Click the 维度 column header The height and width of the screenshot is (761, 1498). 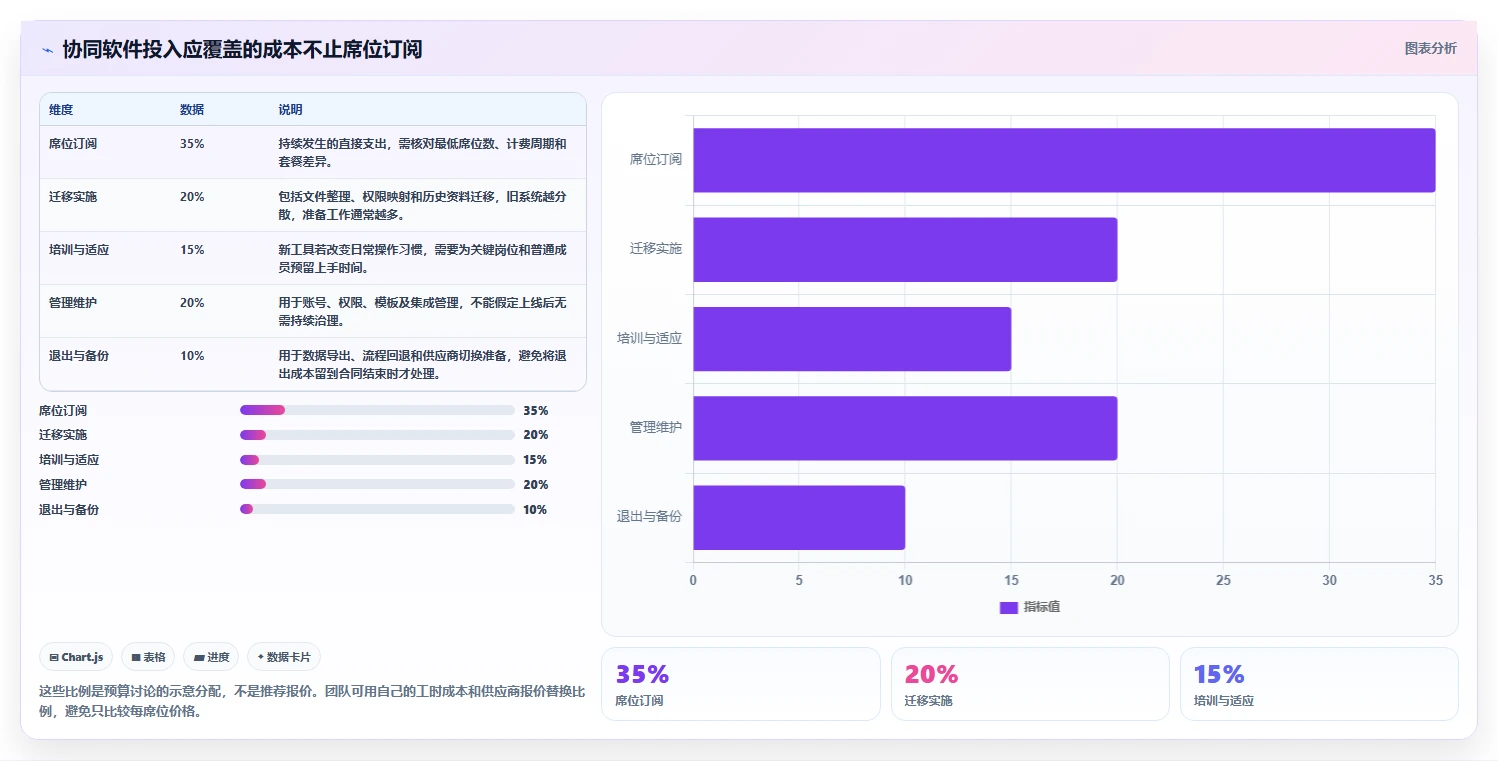point(61,110)
